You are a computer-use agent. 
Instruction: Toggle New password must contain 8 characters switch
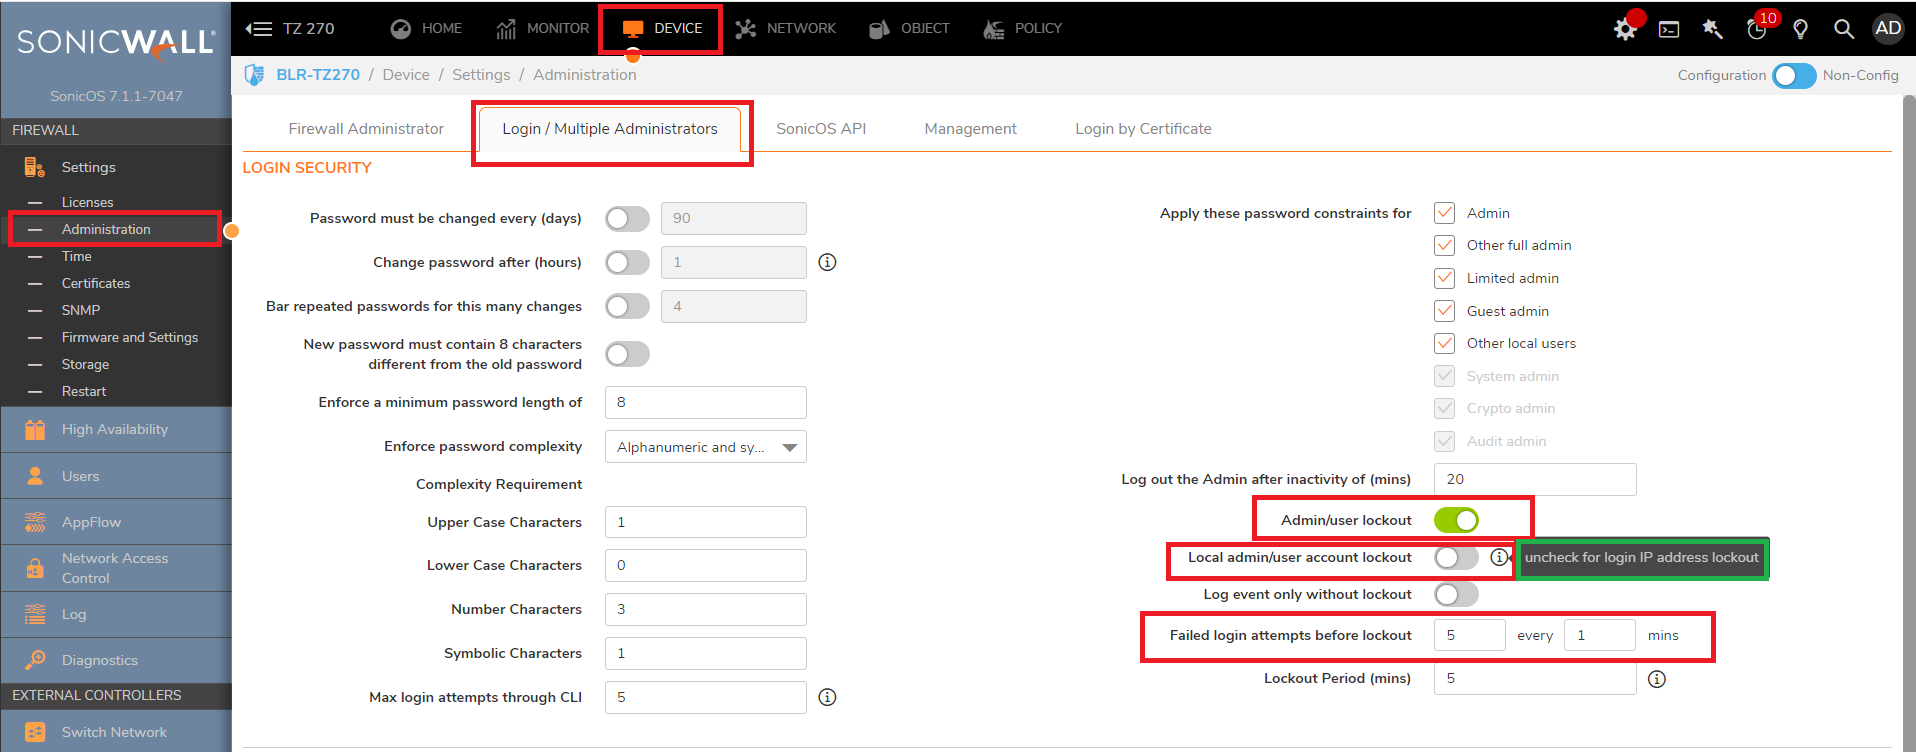click(x=627, y=354)
